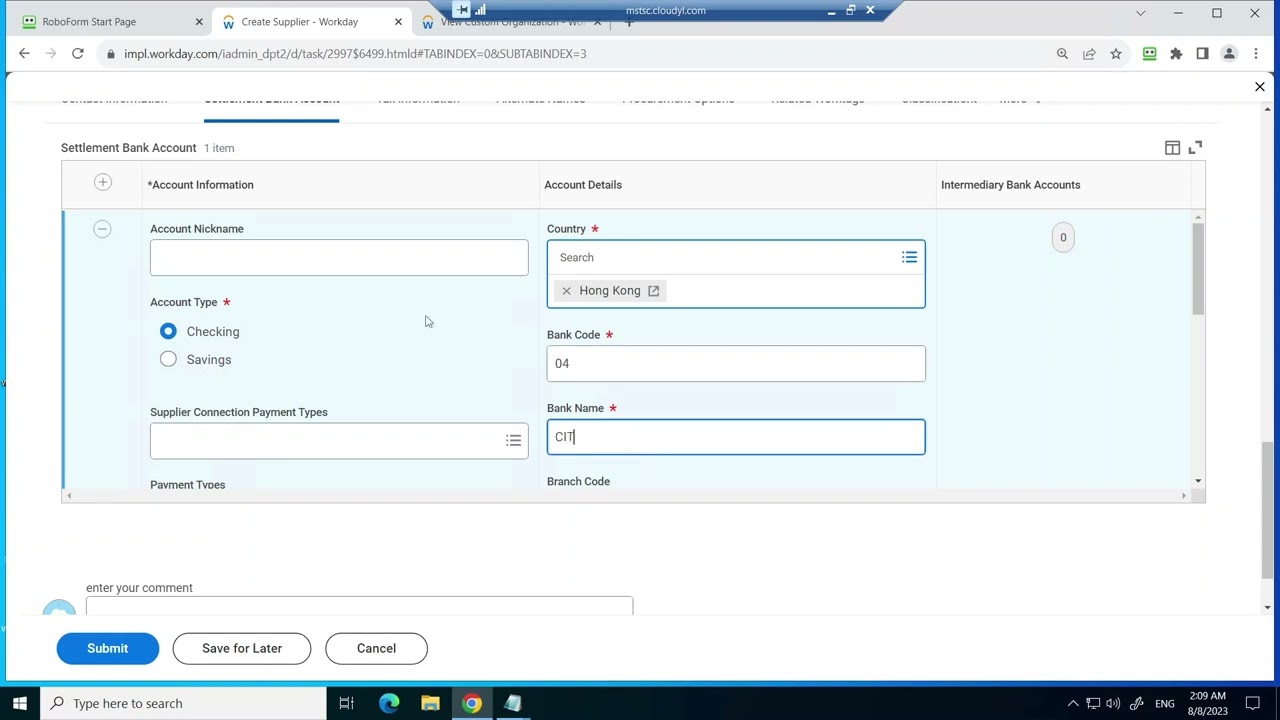1280x720 pixels.
Task: Click the grid scroll-down arrow
Action: pos(1198,482)
